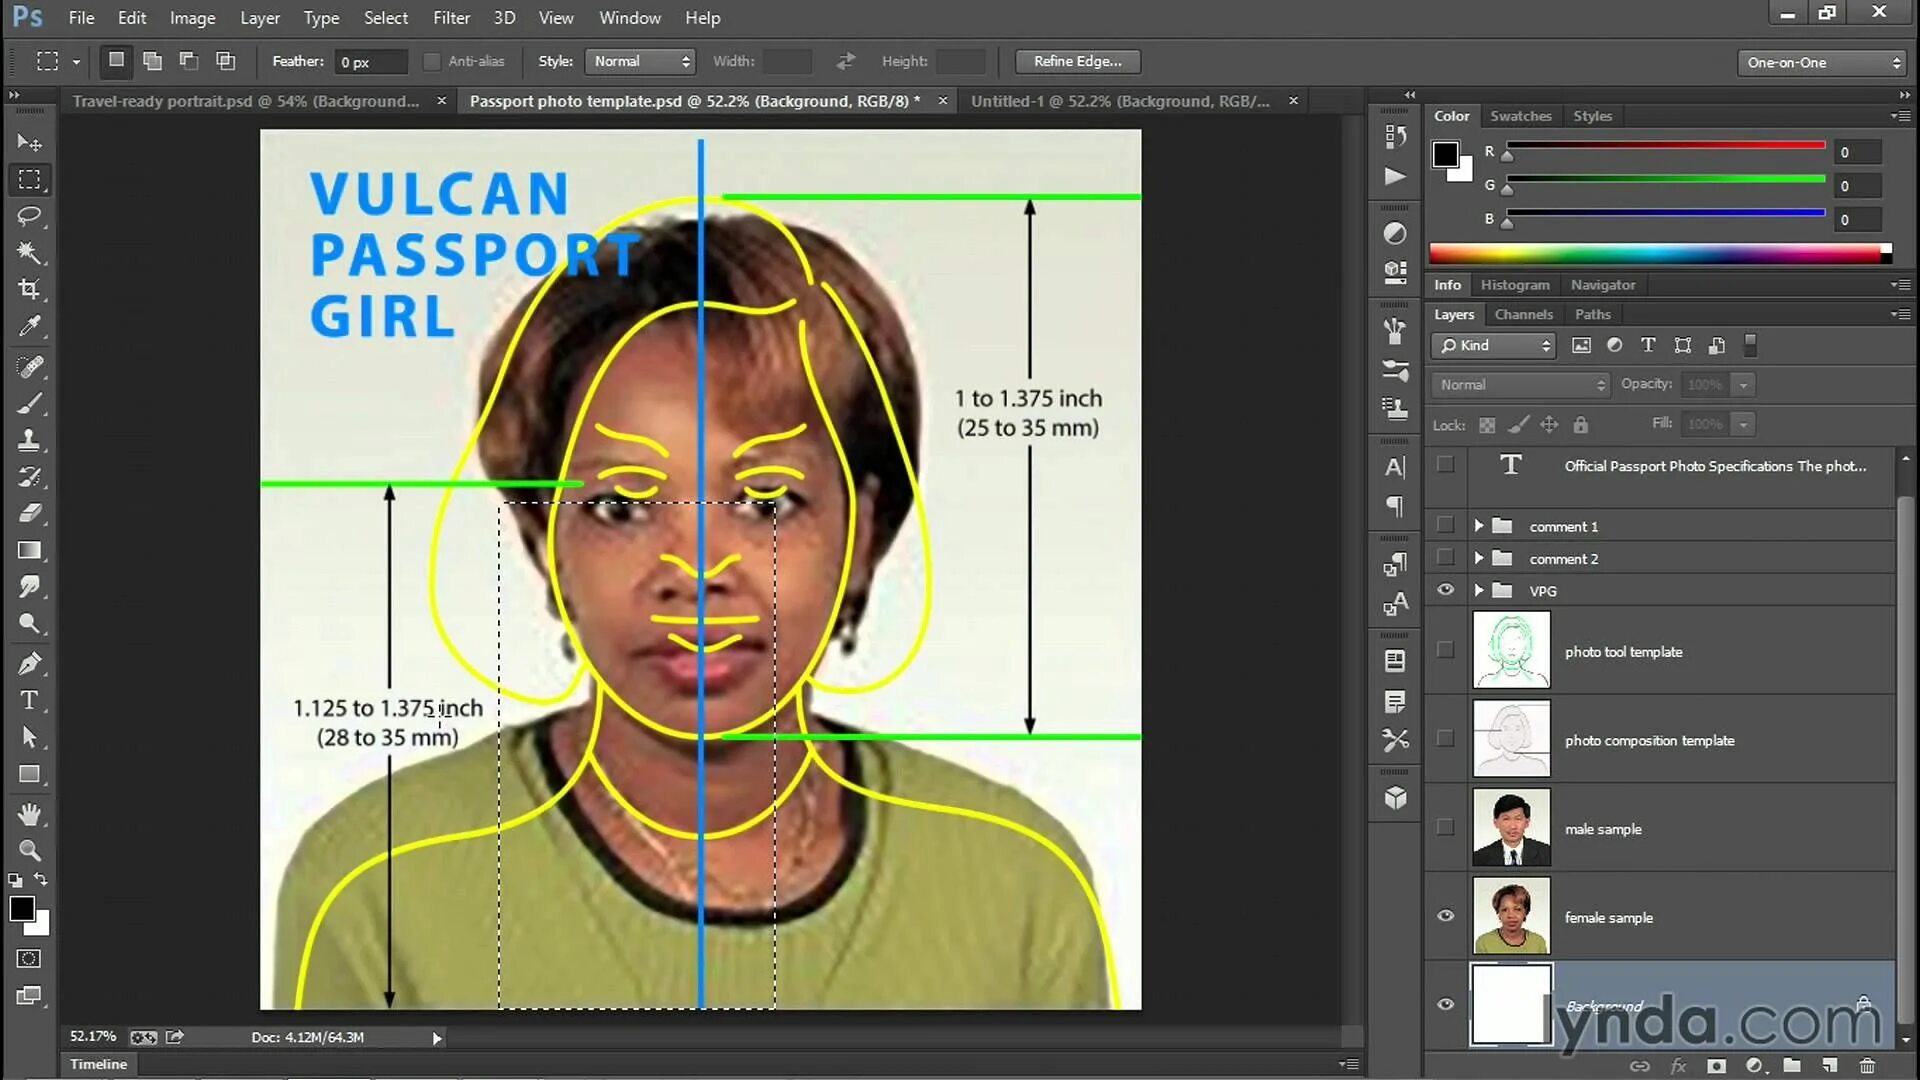Click the Delete layer trash icon
This screenshot has height=1080, width=1920.
pyautogui.click(x=1866, y=1066)
